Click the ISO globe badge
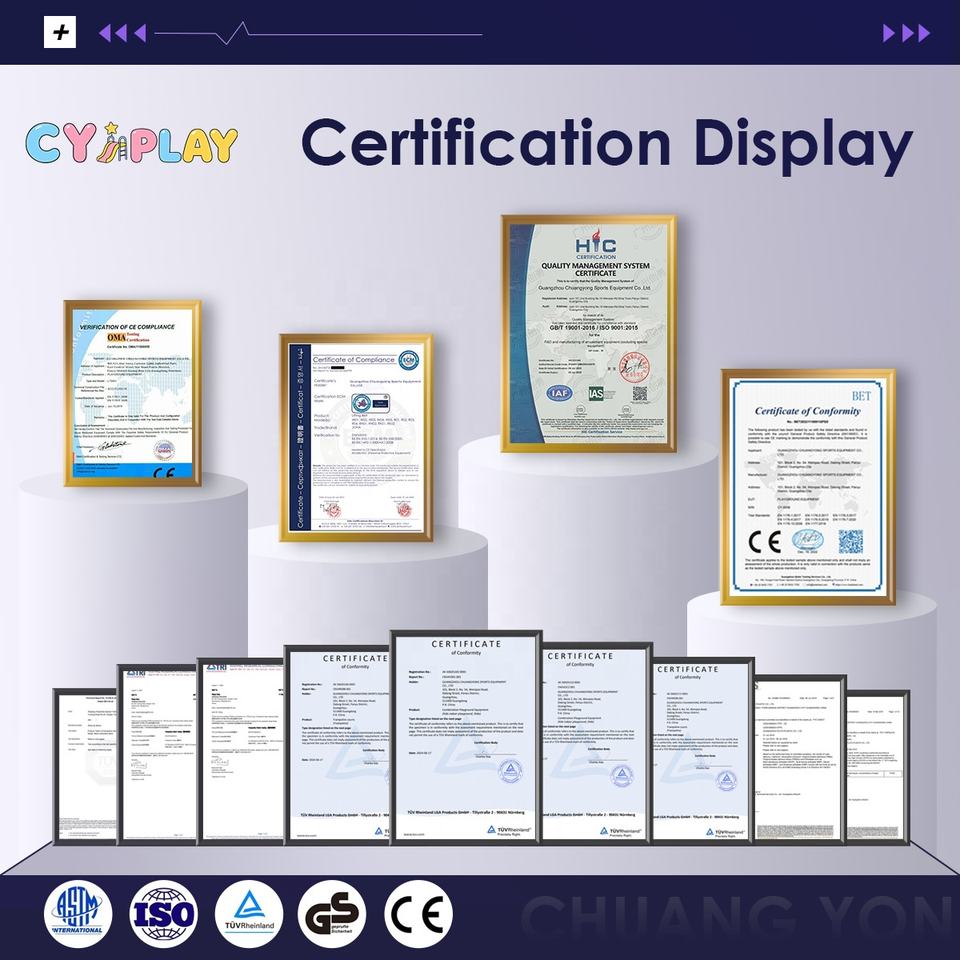 [x=163, y=913]
